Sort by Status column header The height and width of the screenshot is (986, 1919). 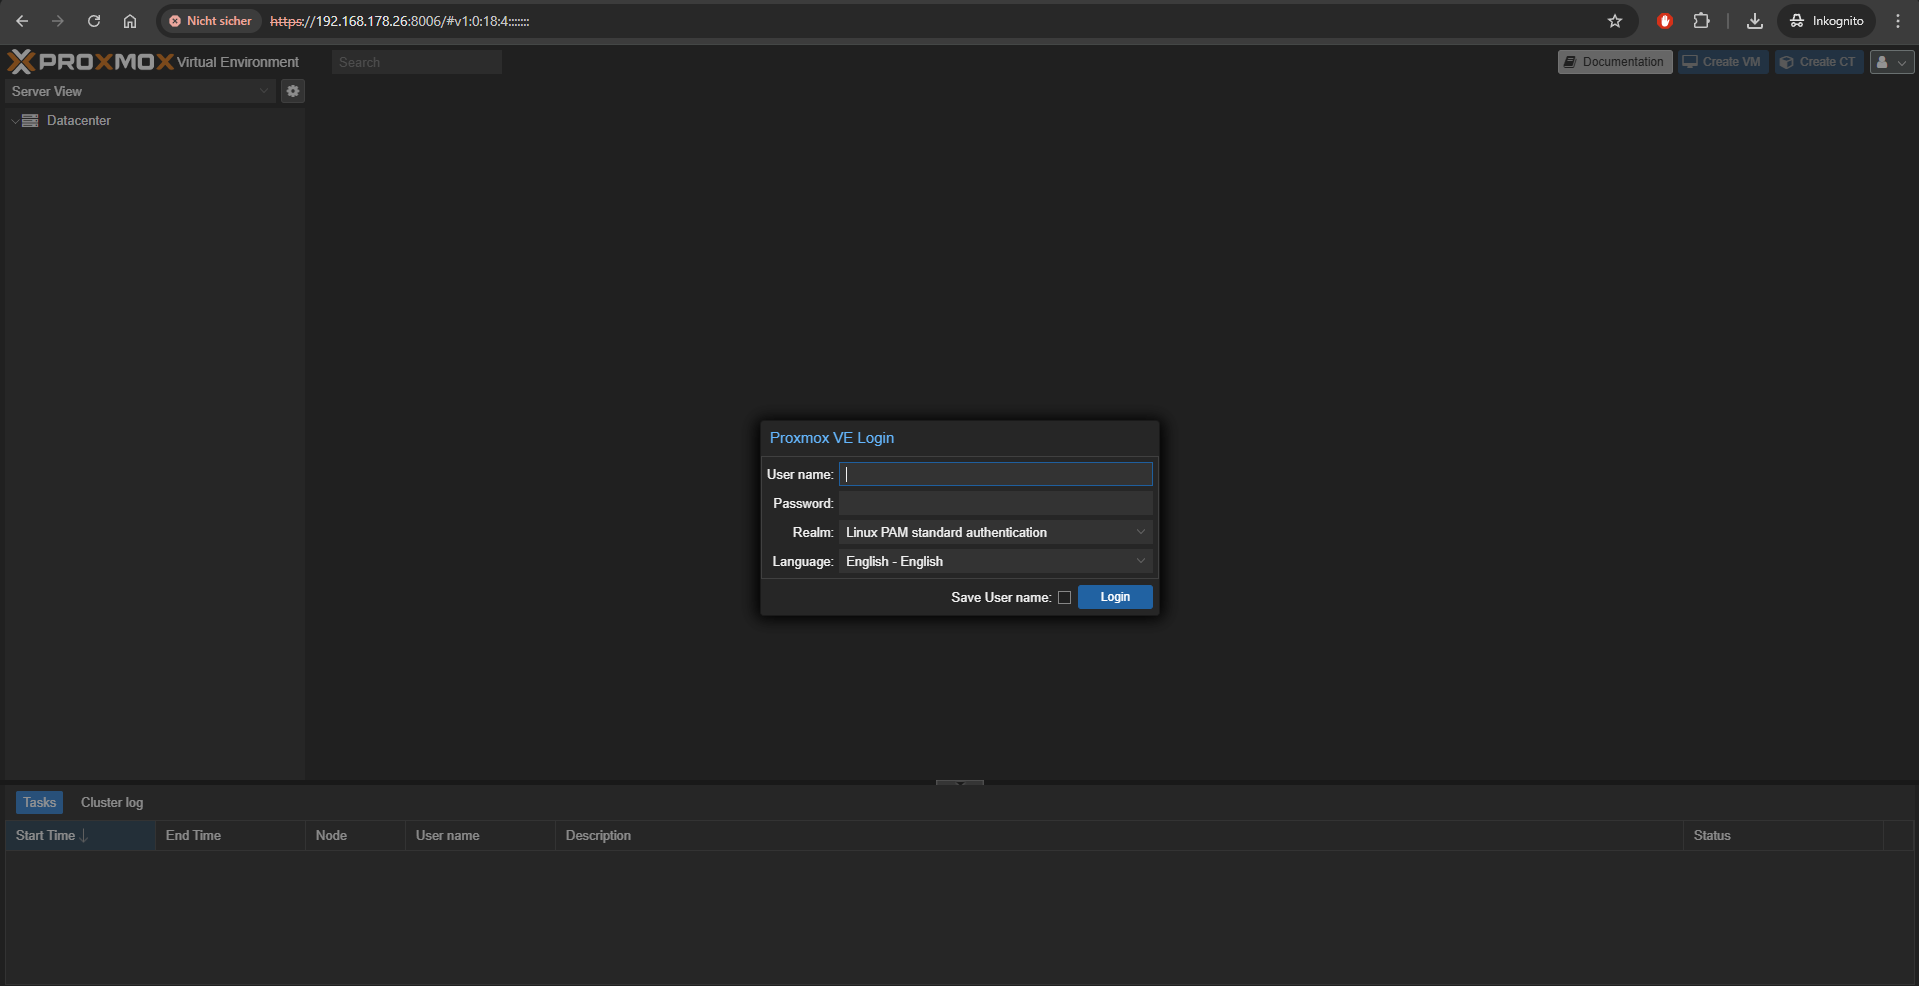click(1783, 836)
